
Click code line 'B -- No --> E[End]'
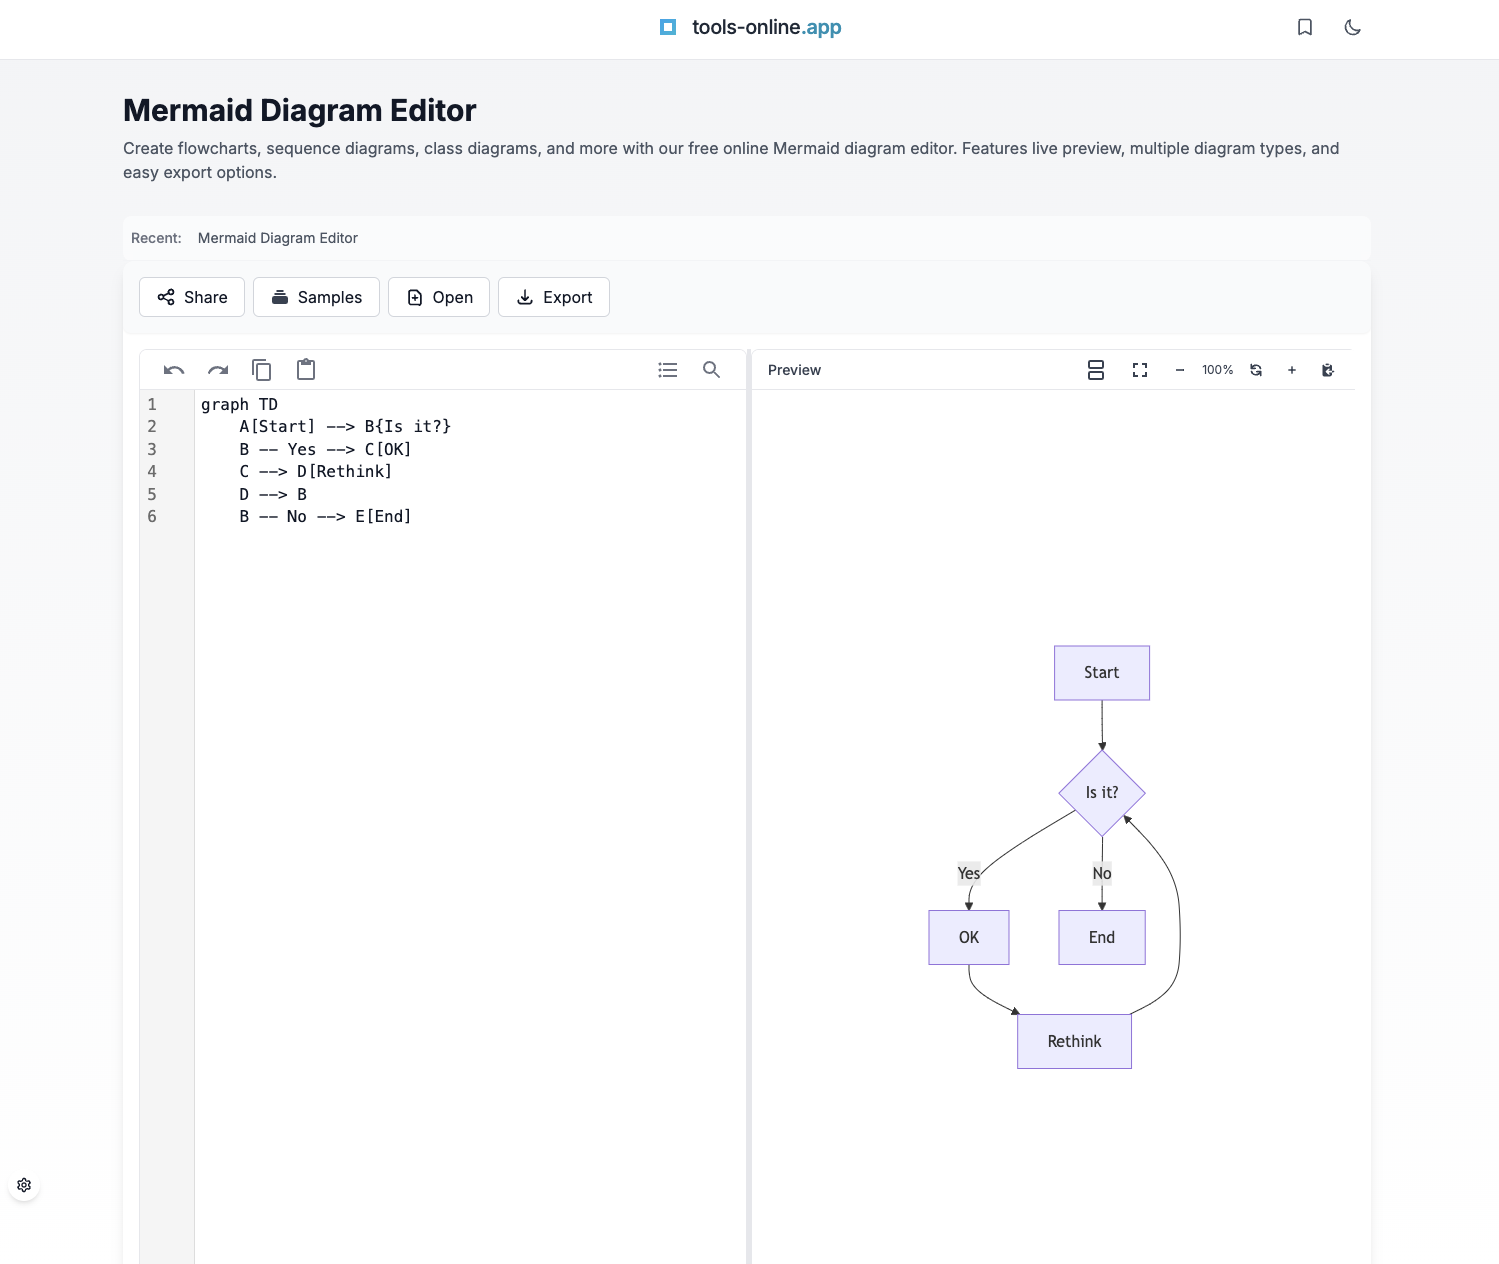point(325,516)
